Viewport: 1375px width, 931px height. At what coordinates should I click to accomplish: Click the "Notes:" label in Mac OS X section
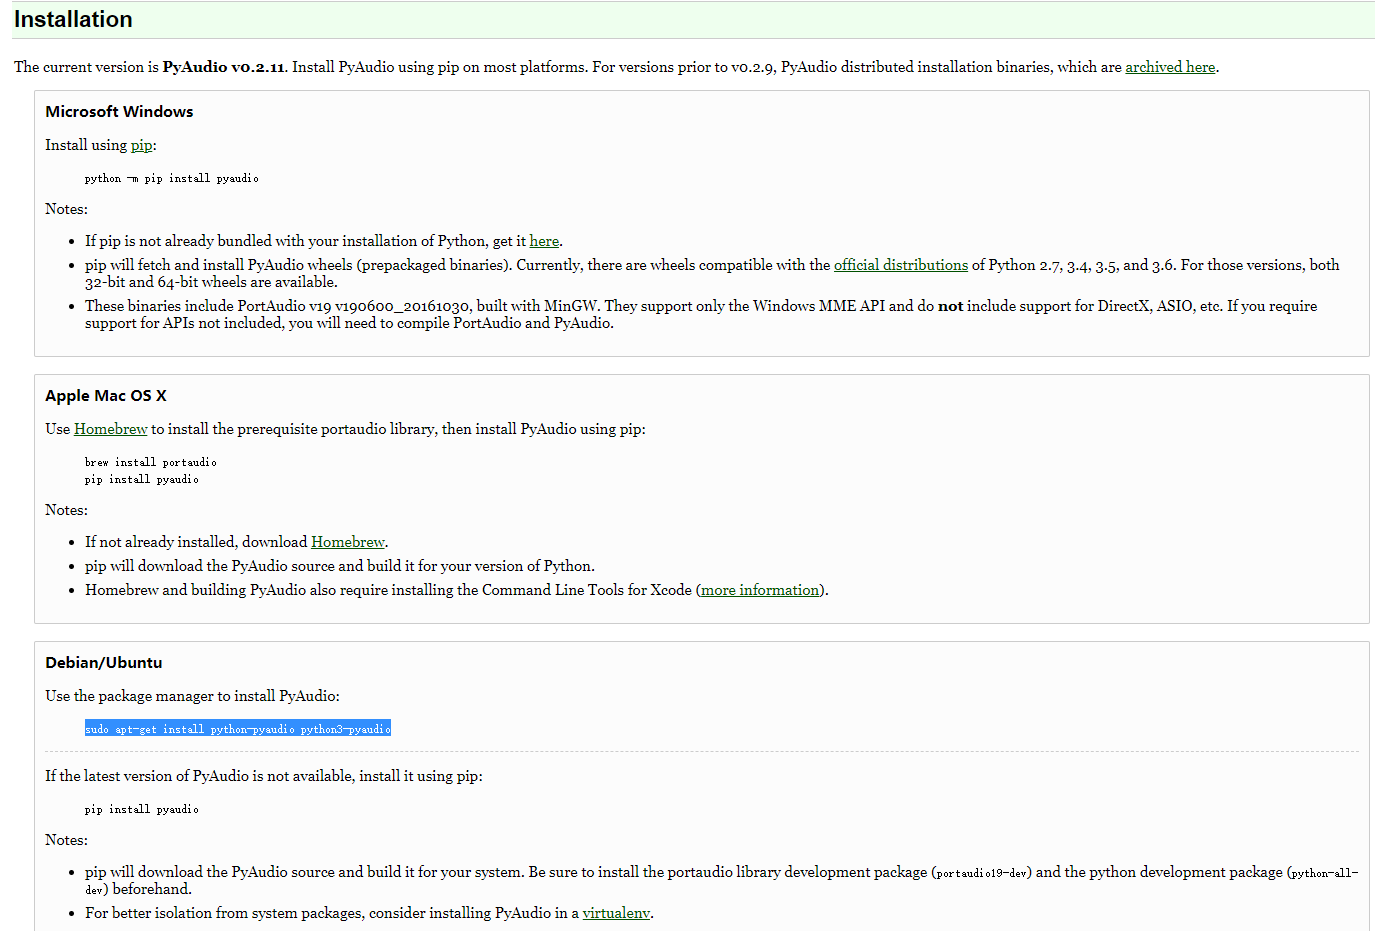(x=66, y=510)
